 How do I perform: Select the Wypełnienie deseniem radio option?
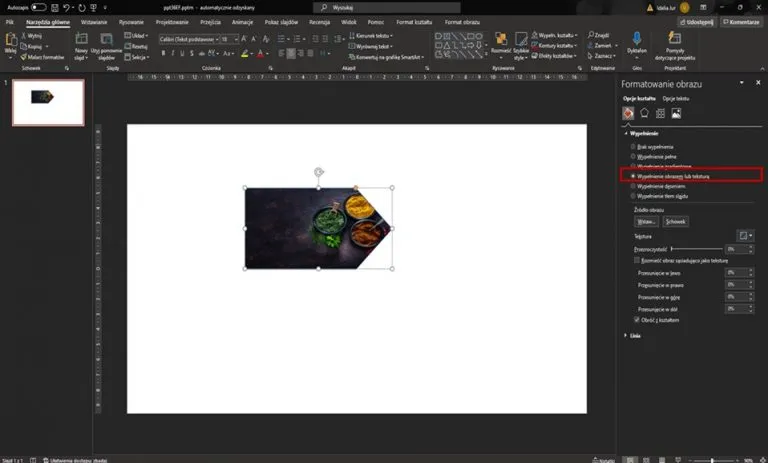(x=632, y=186)
